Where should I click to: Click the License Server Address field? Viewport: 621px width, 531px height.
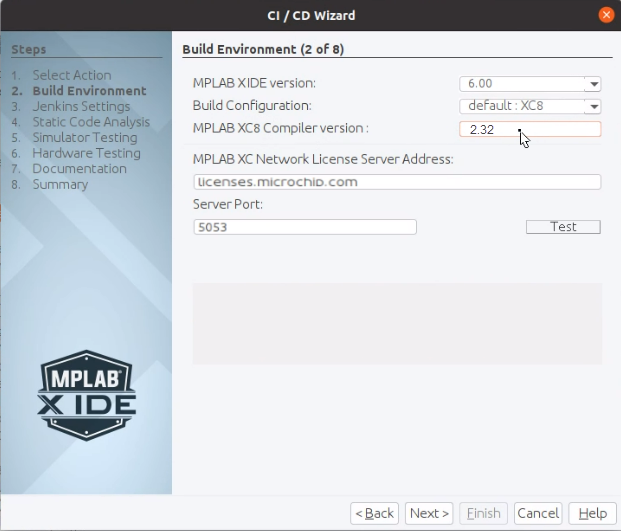point(397,182)
